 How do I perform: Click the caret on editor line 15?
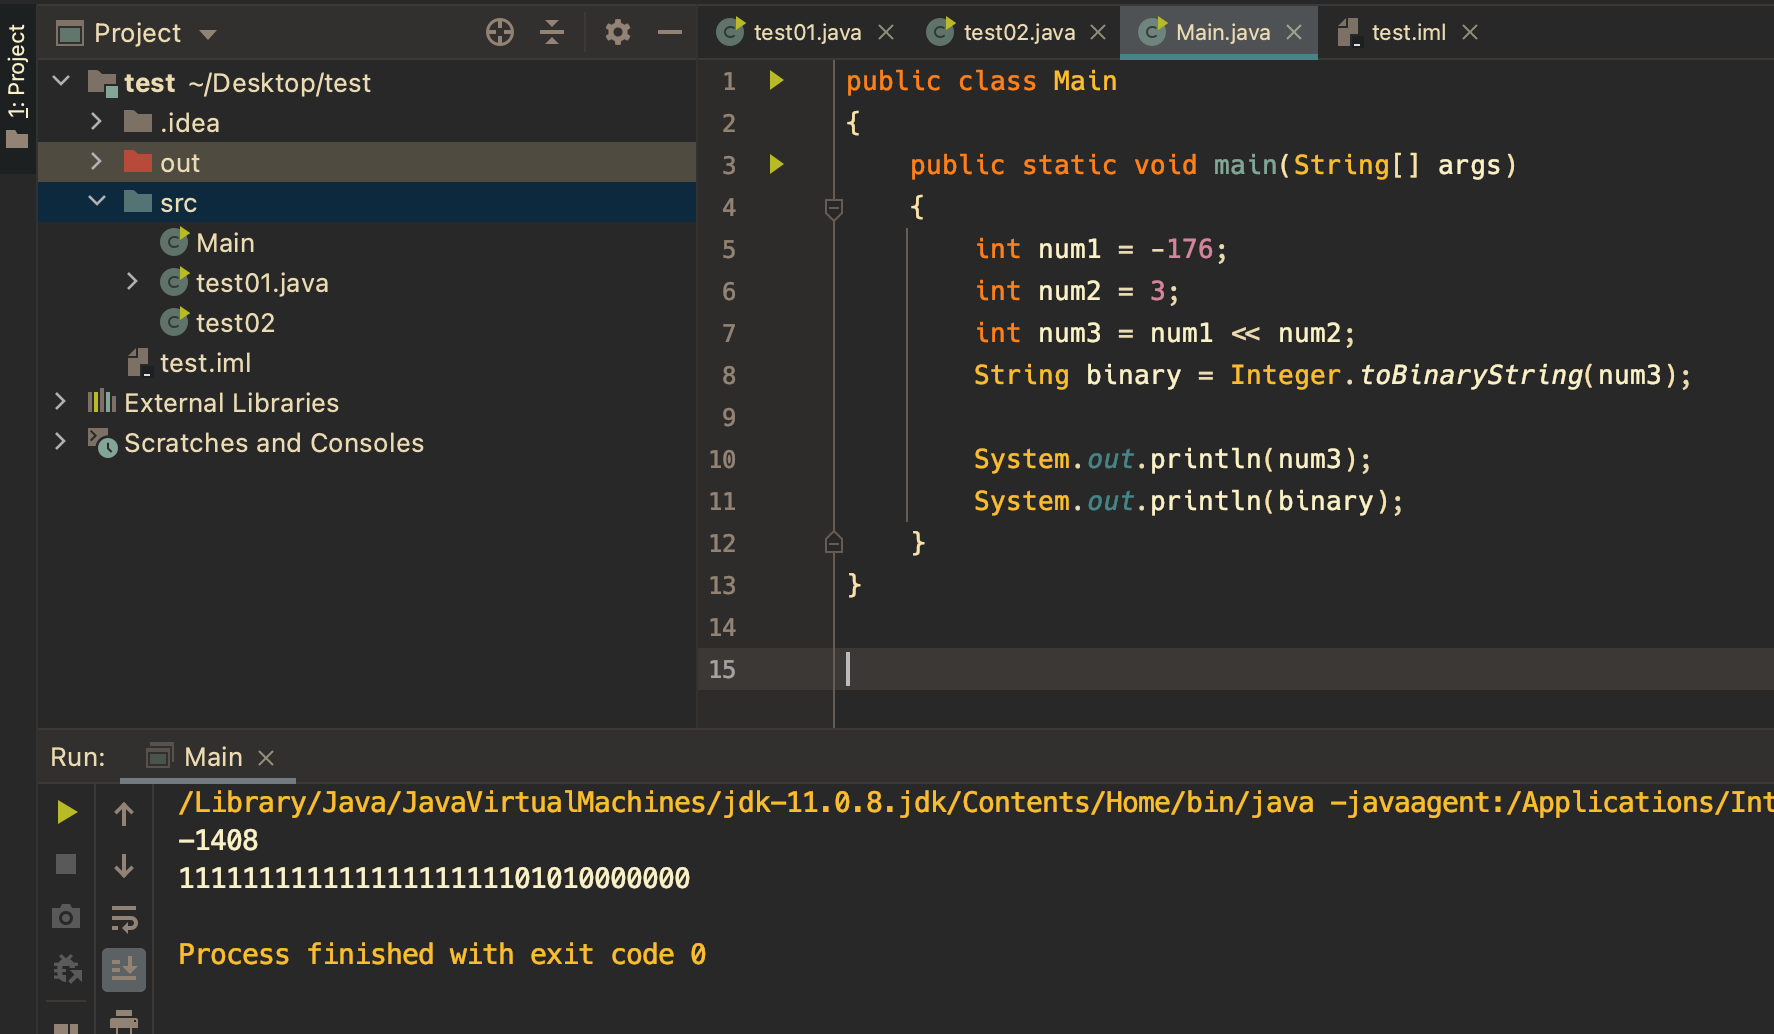848,669
